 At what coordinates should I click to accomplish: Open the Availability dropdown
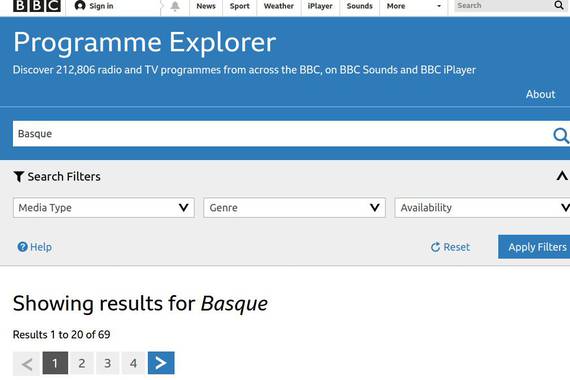482,208
